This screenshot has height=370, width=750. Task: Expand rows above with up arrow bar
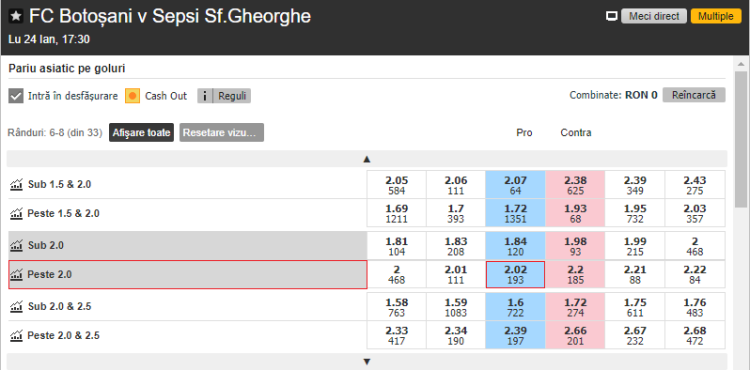pos(367,159)
